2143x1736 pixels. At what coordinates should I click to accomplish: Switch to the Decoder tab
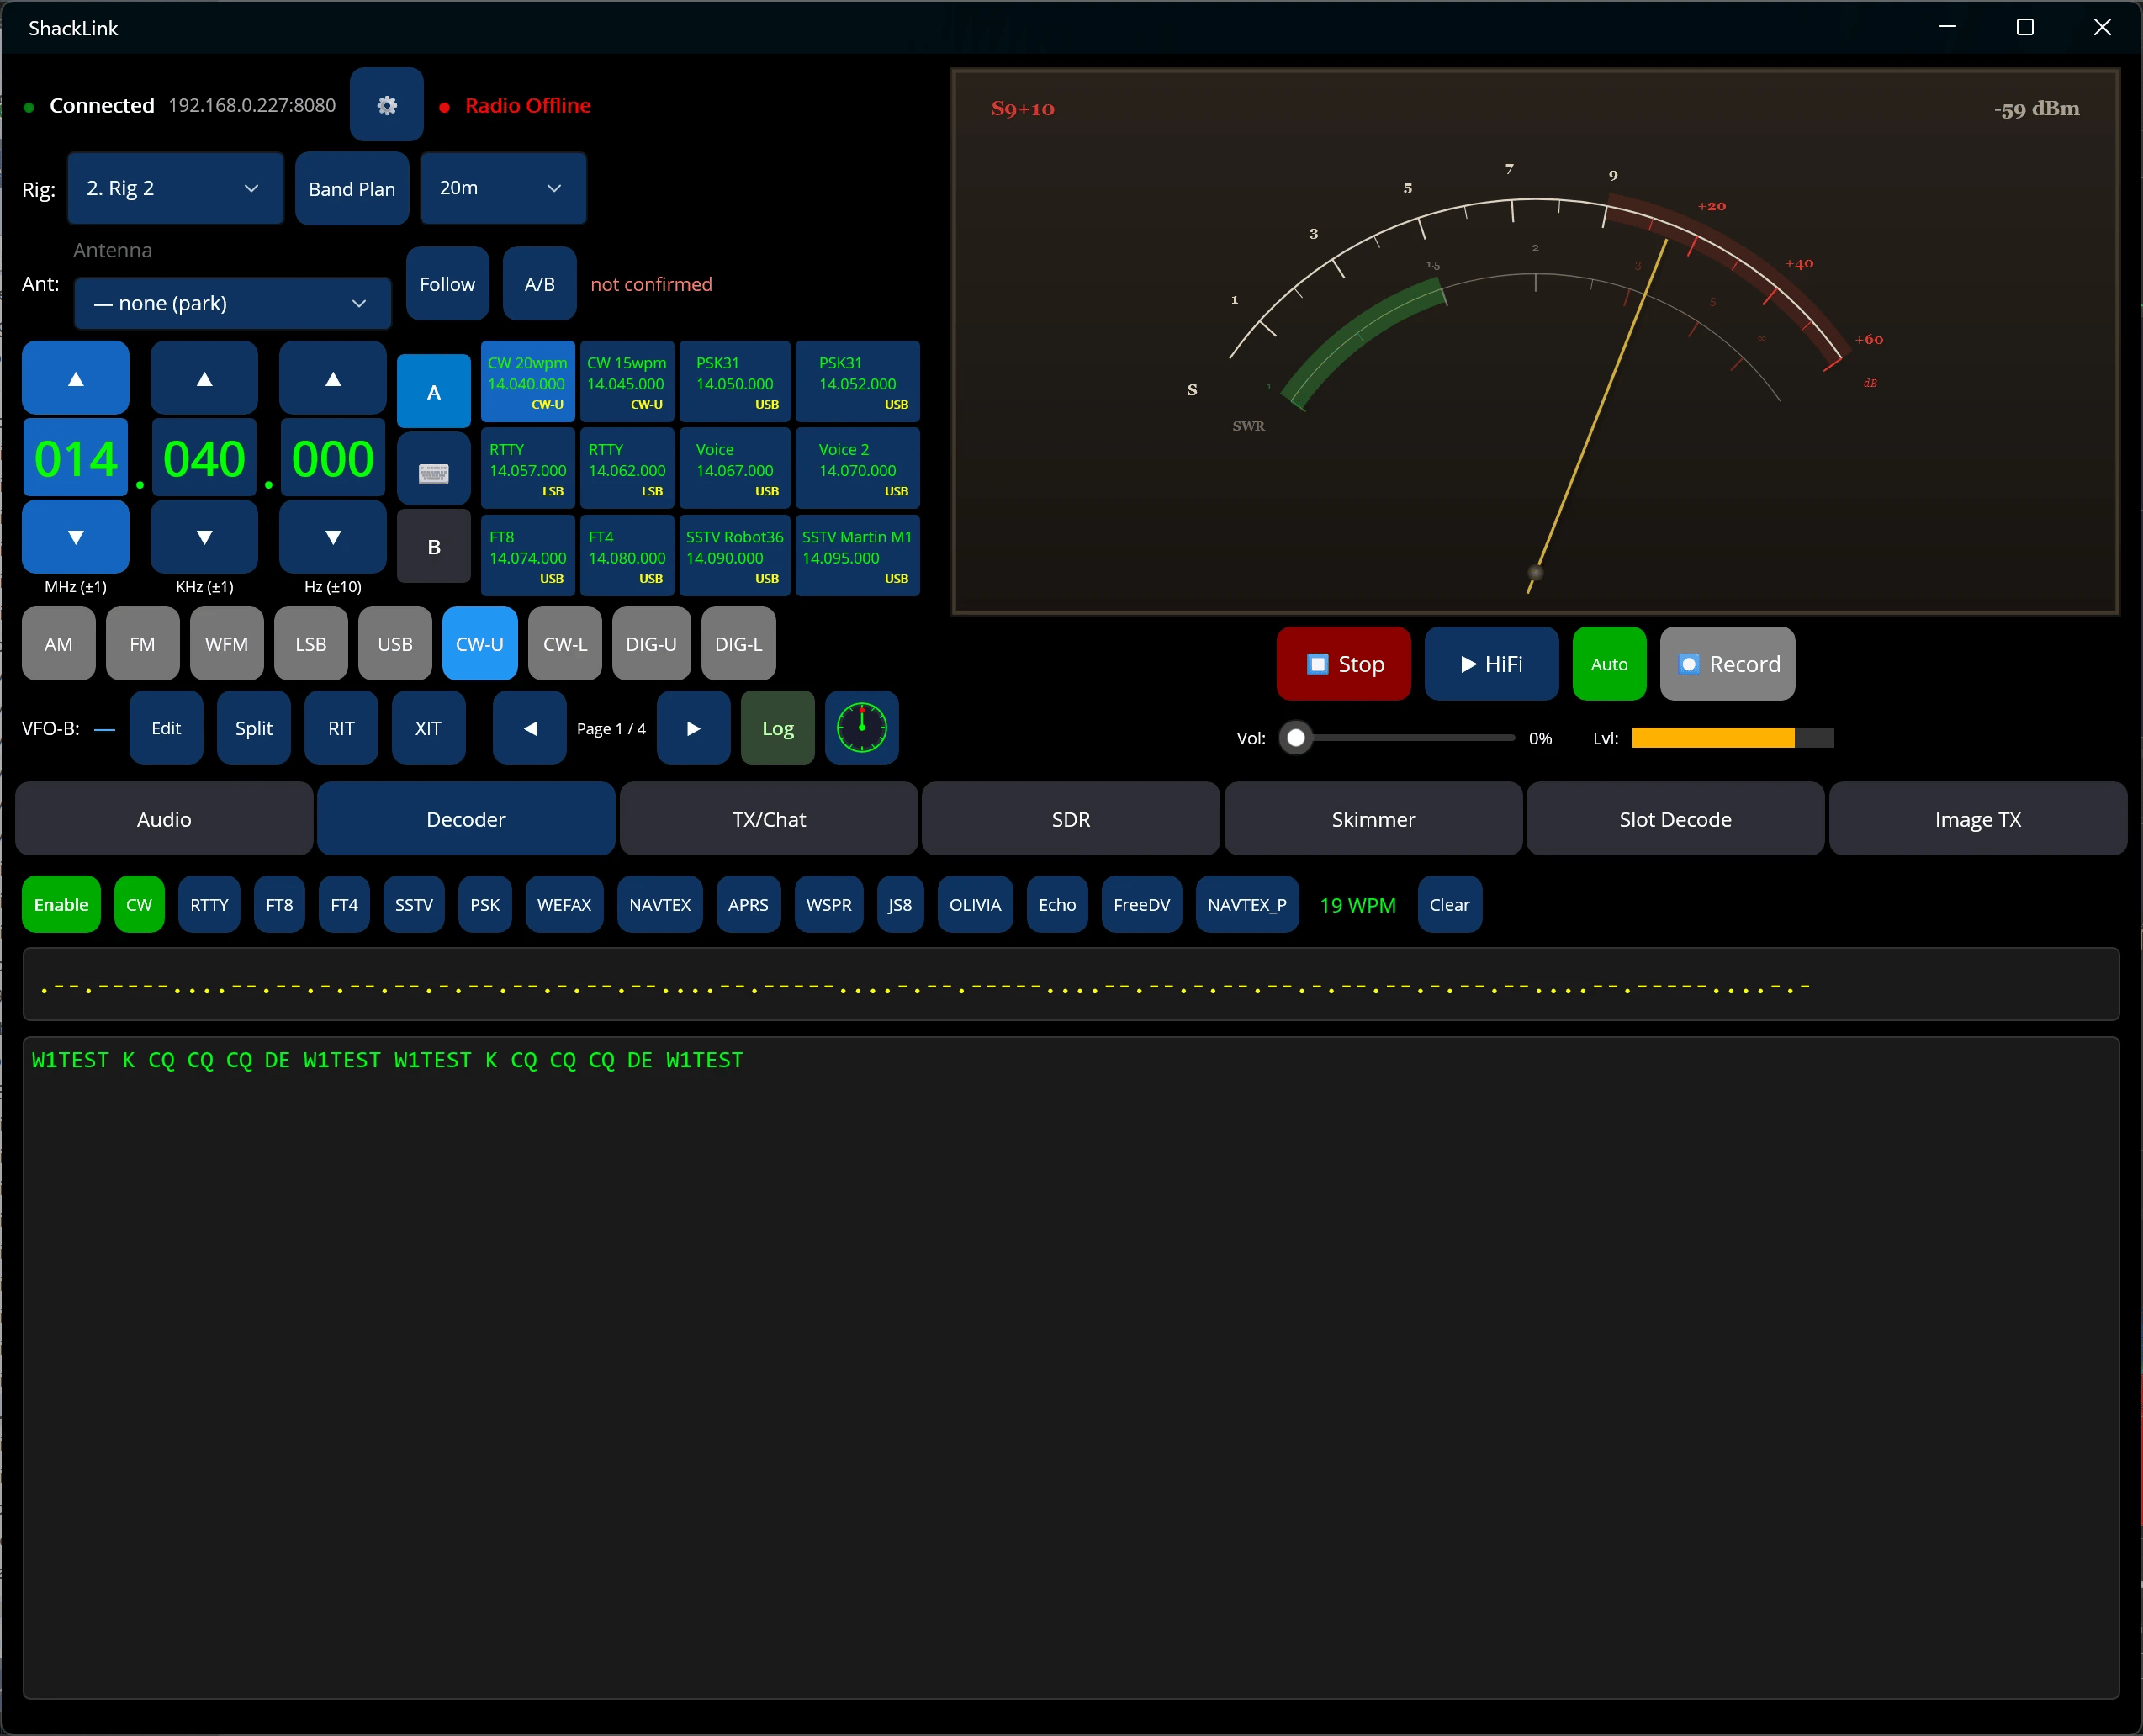(466, 819)
